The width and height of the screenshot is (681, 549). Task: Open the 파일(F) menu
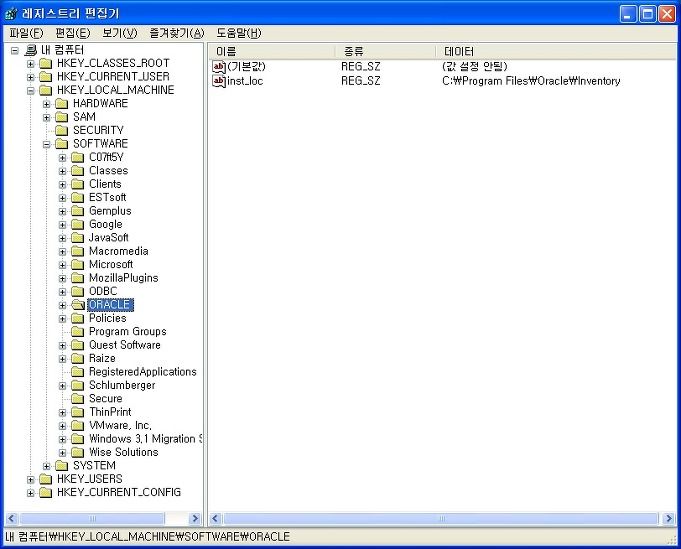coord(26,33)
